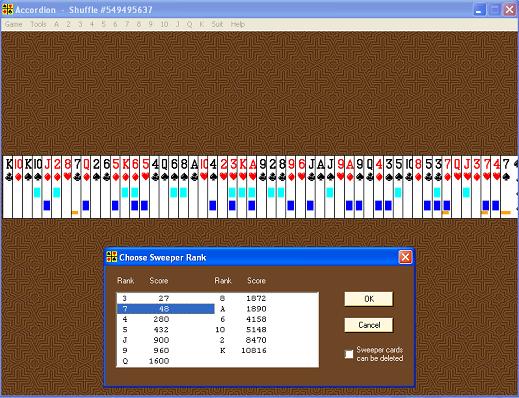Open the Help menu
The width and height of the screenshot is (519, 398).
238,24
